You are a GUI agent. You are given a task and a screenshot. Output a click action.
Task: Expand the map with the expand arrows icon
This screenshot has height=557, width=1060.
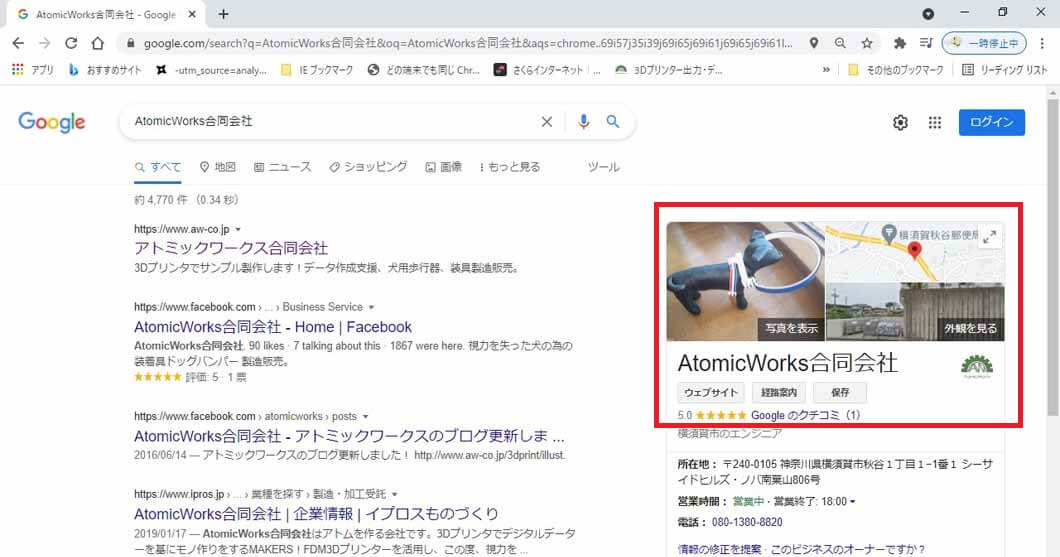click(990, 237)
